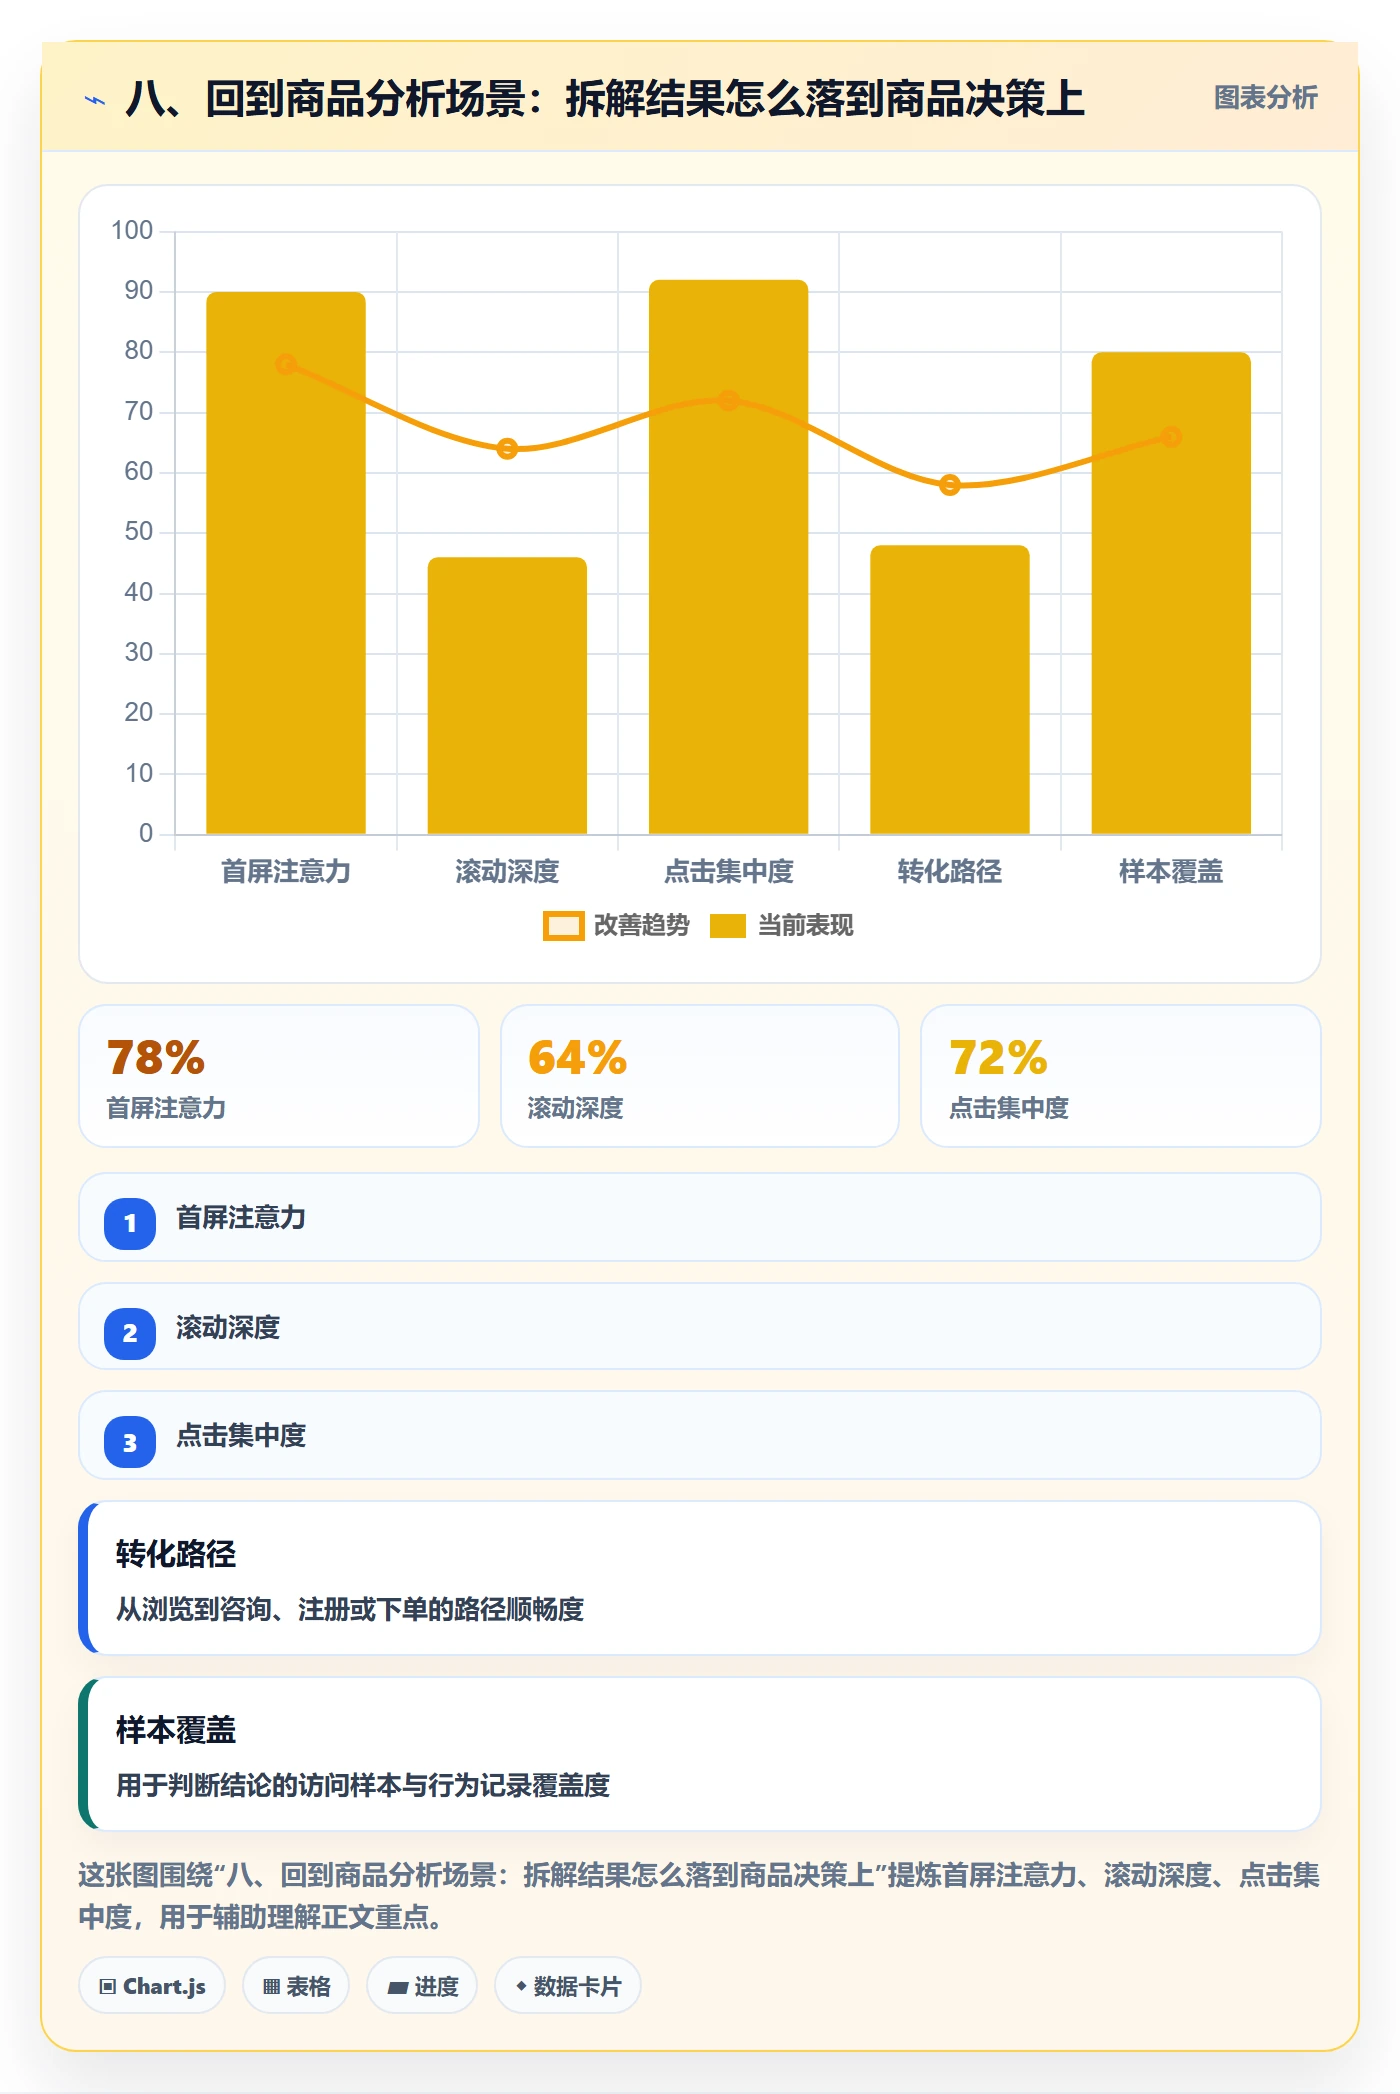The height and width of the screenshot is (2094, 1400).
Task: Click the 样本覆盖 x-axis label
Action: [x=1171, y=872]
